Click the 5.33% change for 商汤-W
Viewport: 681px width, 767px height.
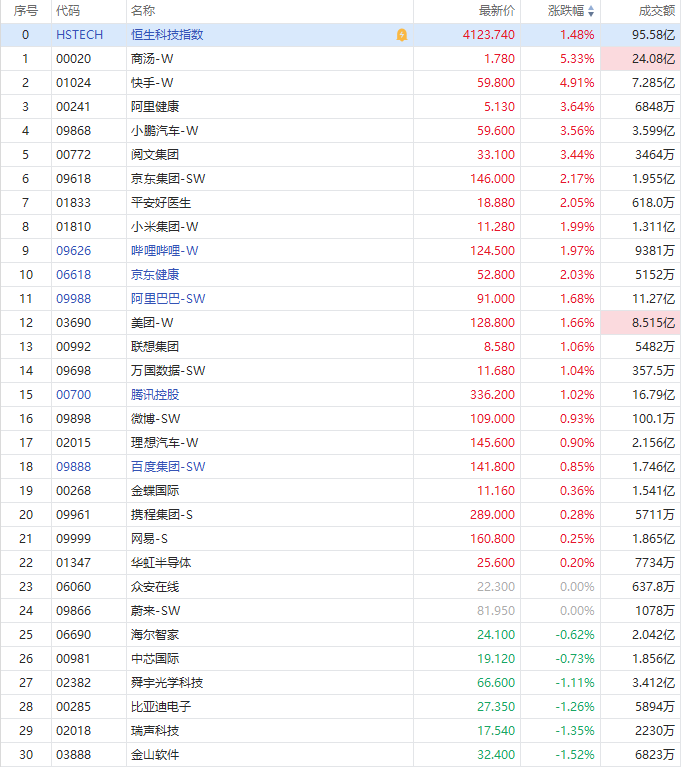pos(577,59)
